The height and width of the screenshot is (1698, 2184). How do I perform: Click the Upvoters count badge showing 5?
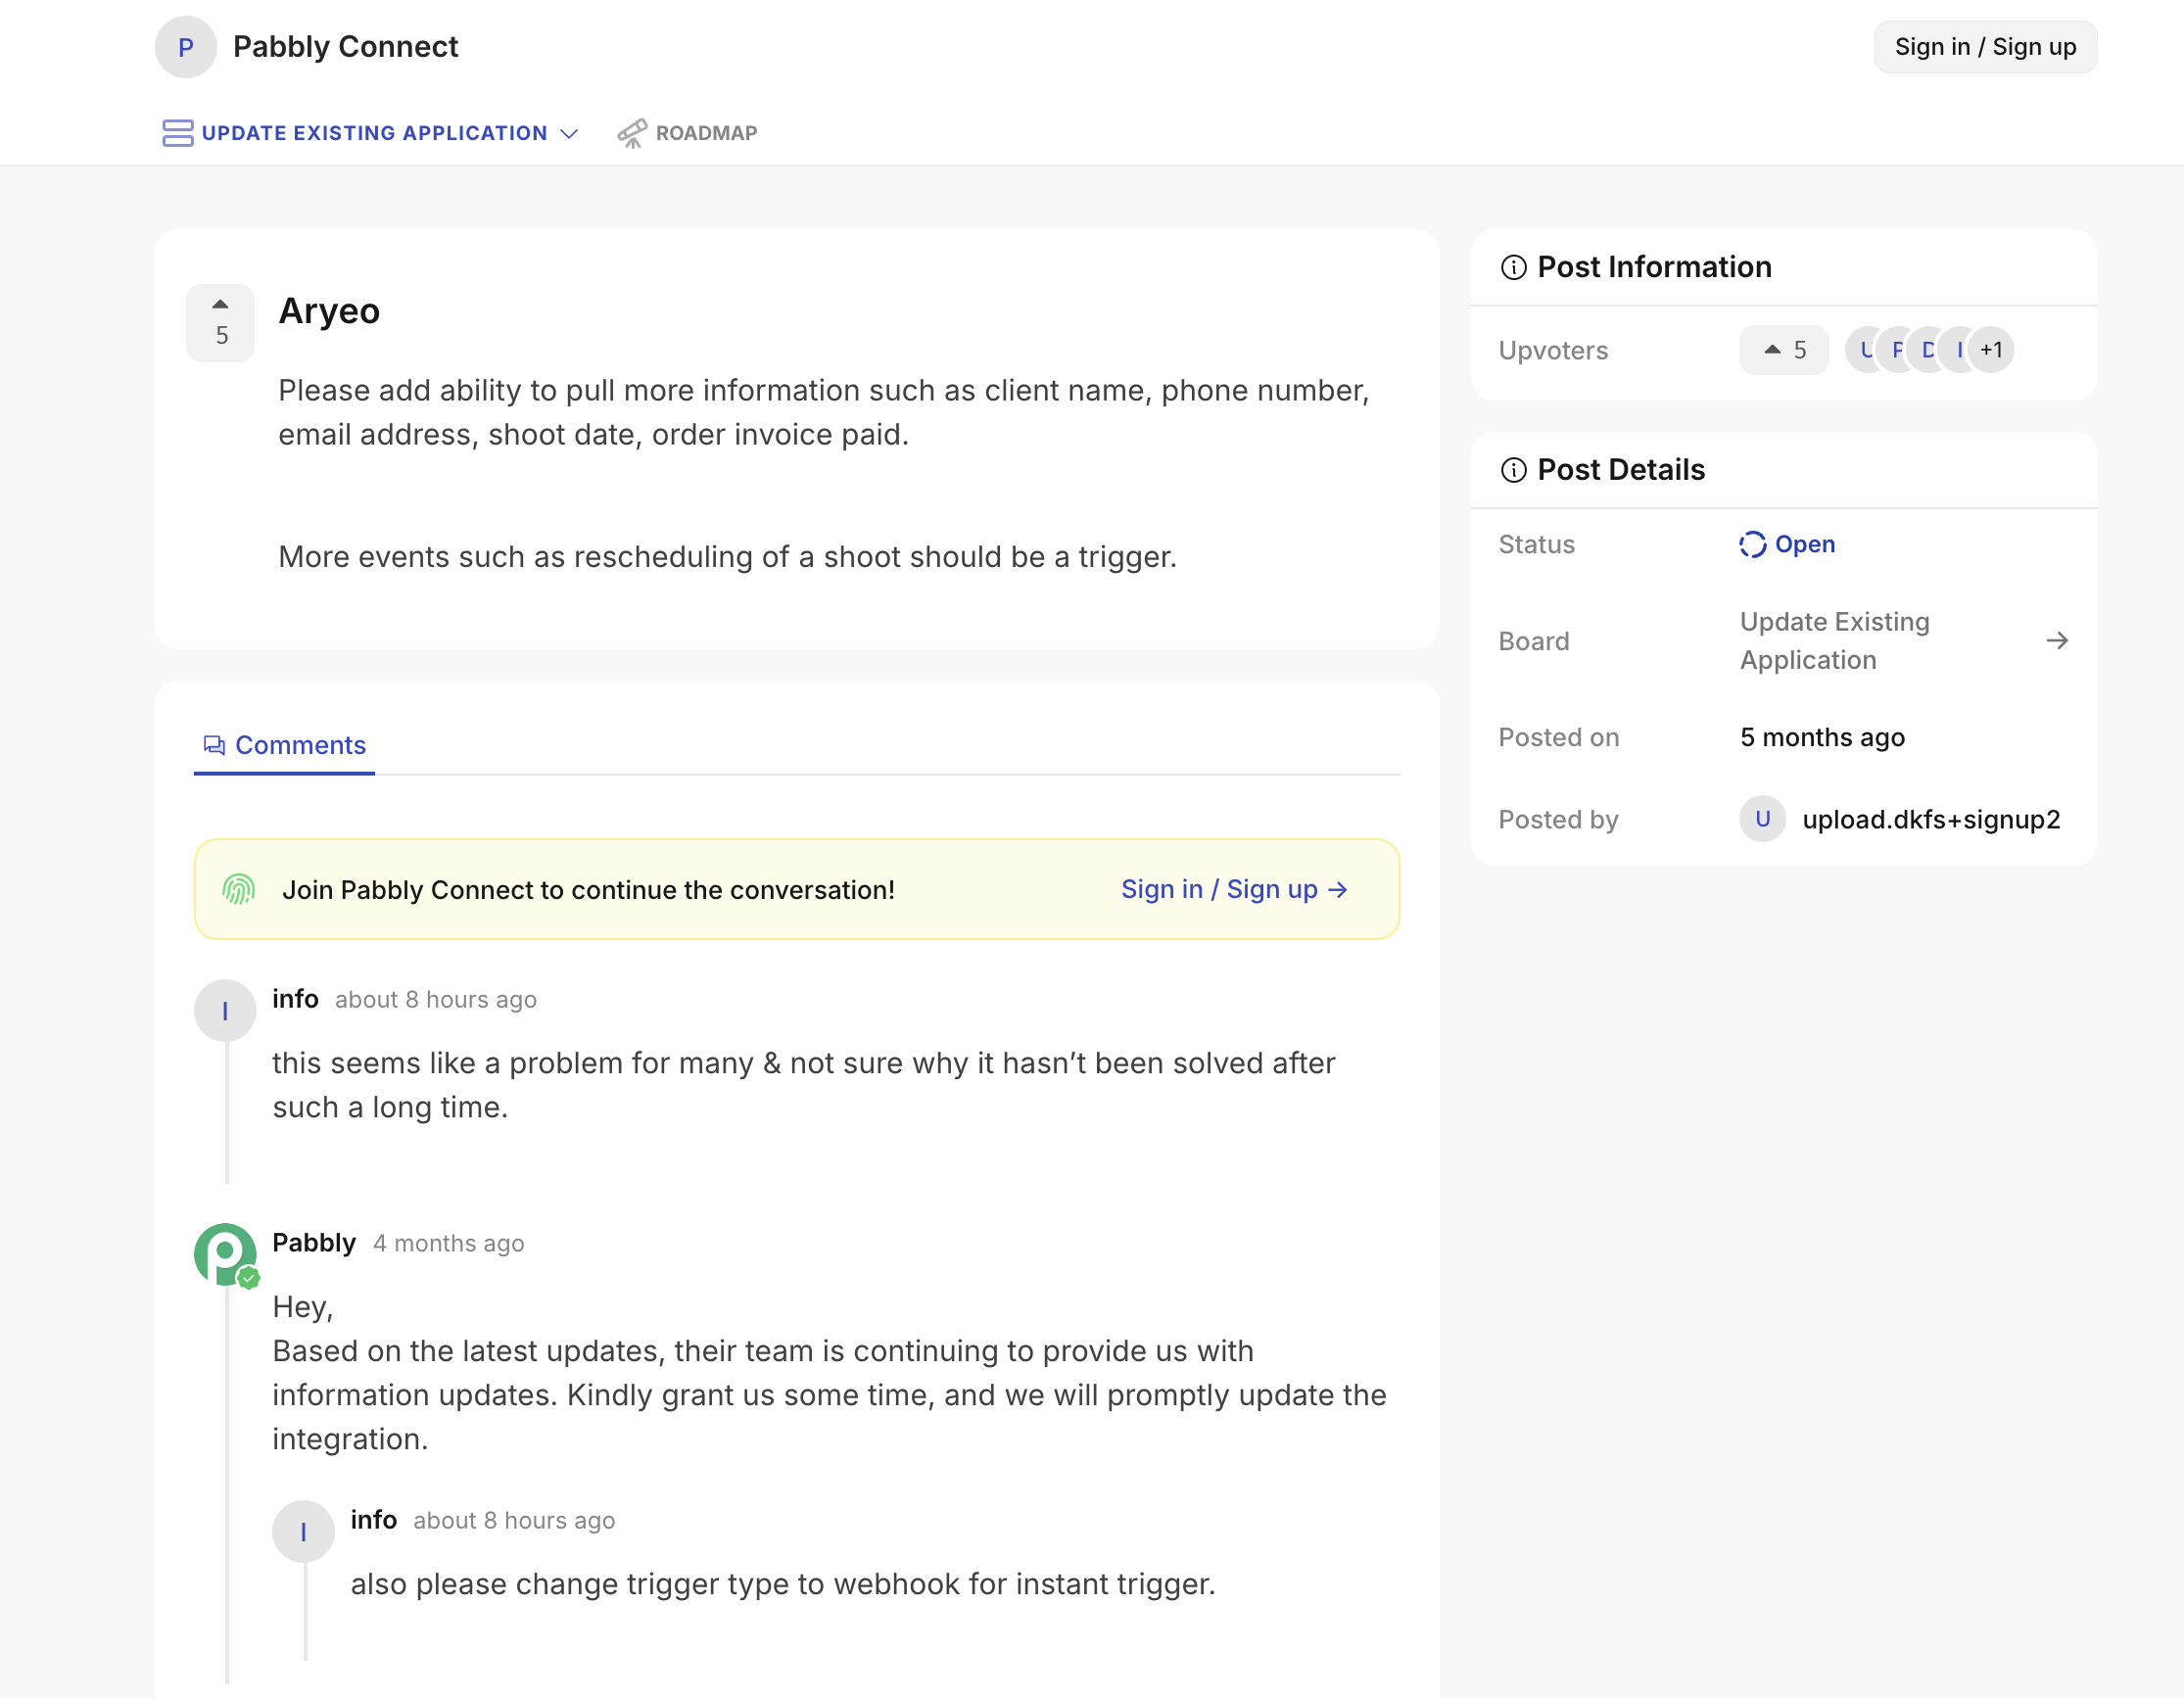coord(1783,350)
